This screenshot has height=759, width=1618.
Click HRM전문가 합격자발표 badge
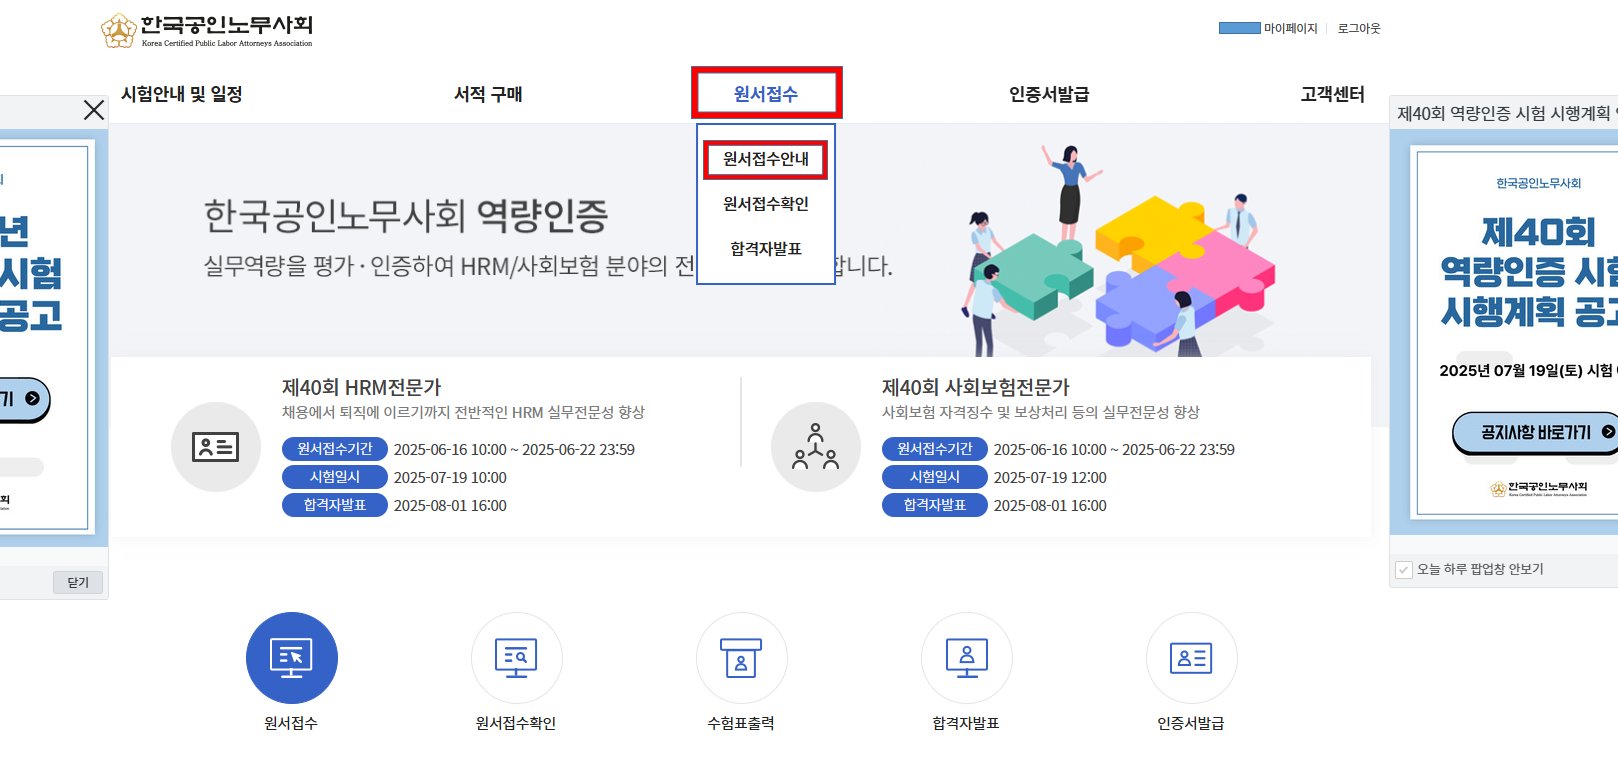point(335,506)
